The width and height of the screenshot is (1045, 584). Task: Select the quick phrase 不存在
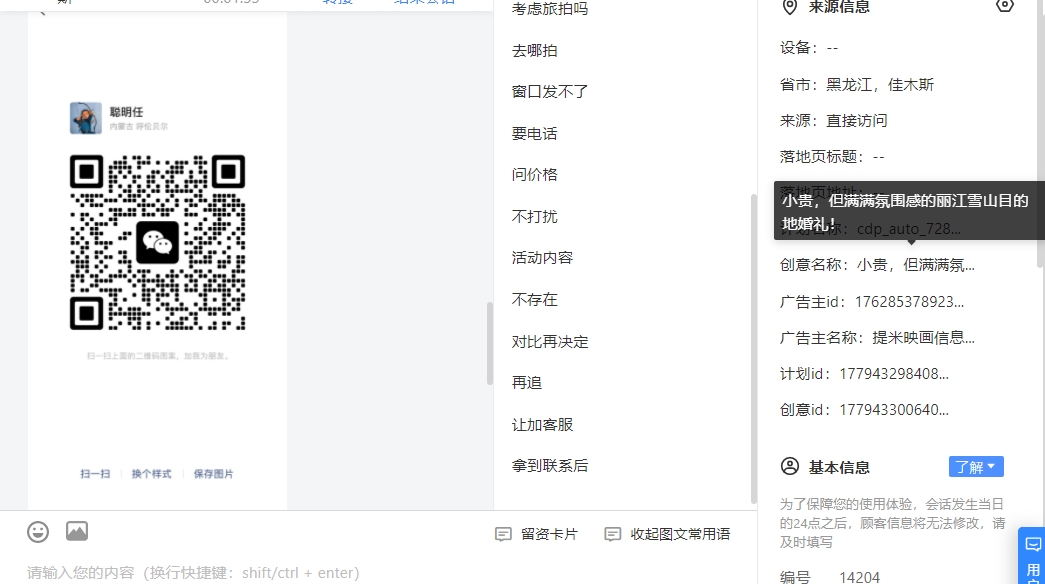534,300
